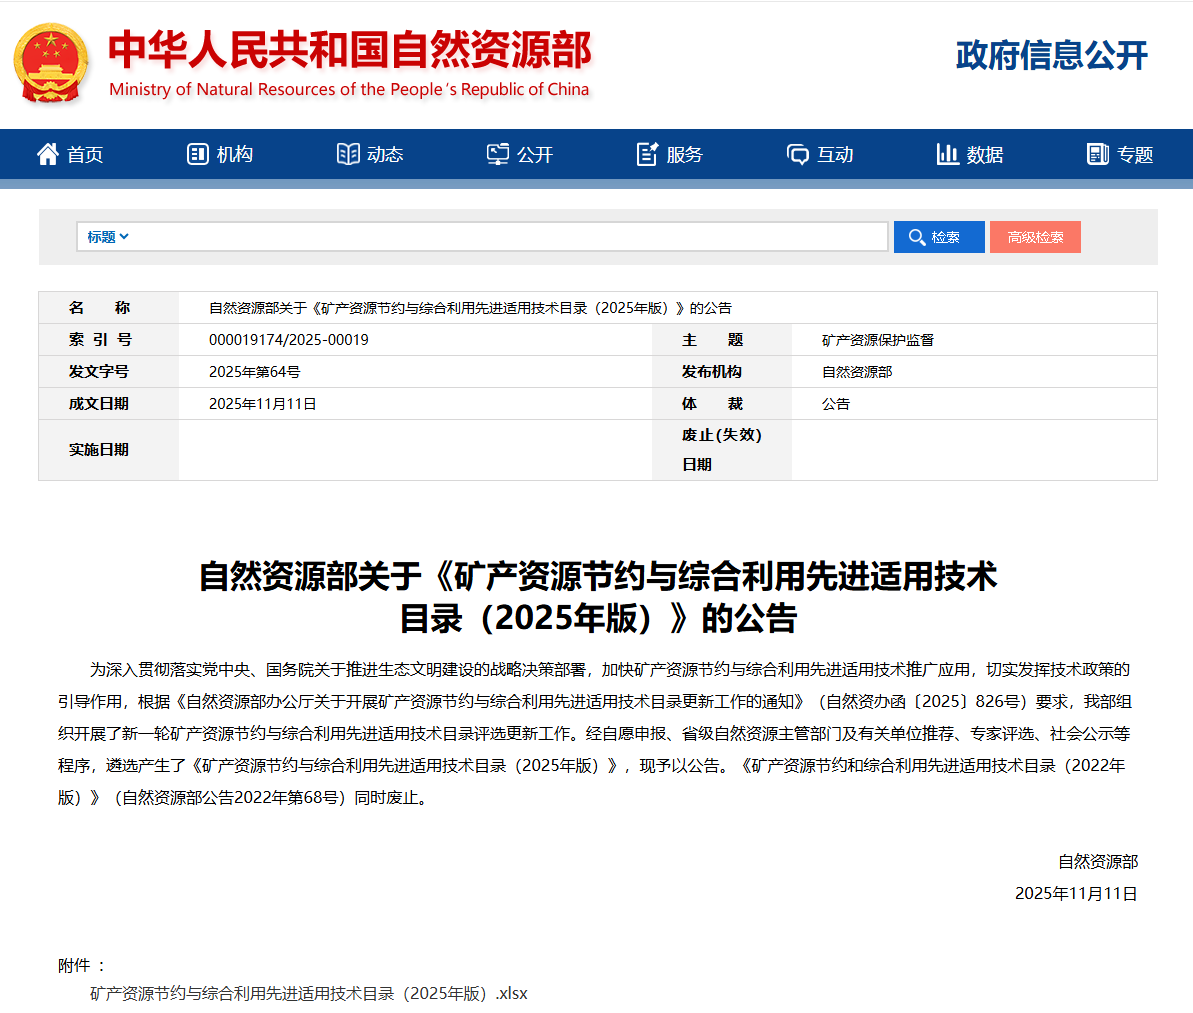The image size is (1193, 1013).
Task: Click the 动态 open-book icon
Action: 348,154
